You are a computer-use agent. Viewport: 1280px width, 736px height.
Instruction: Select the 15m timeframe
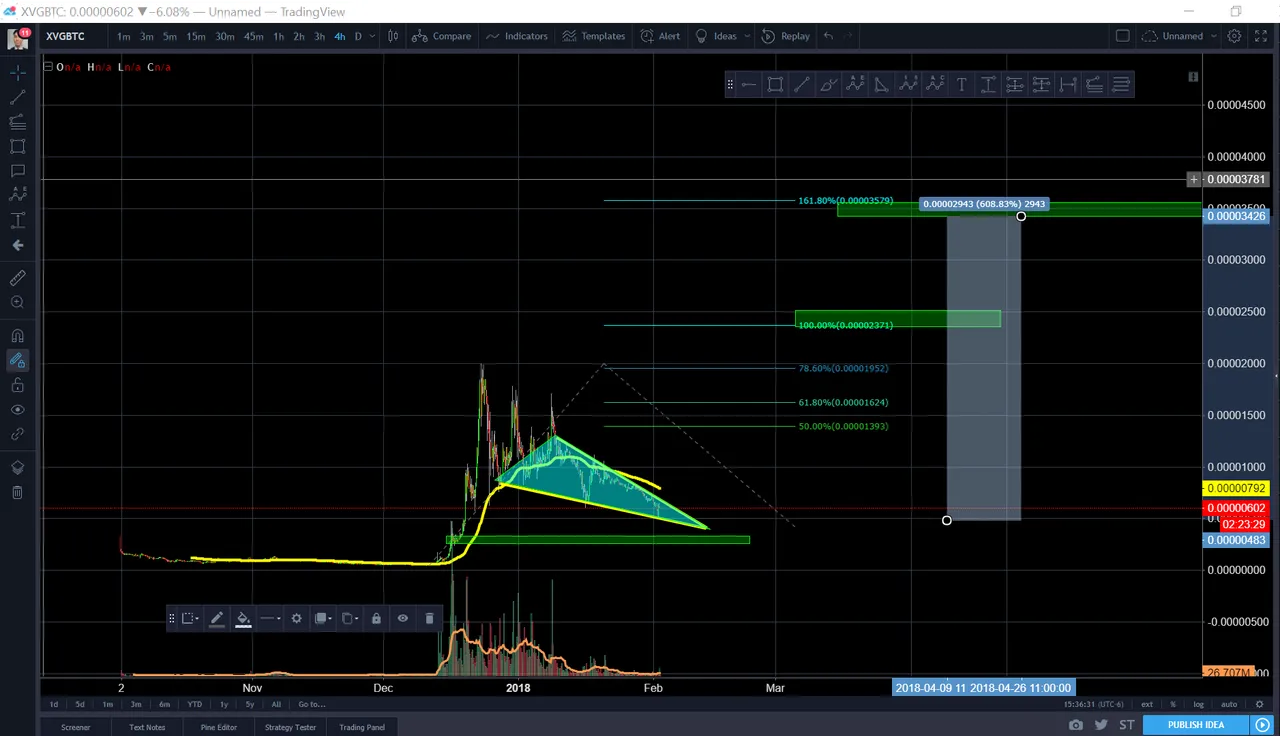point(196,36)
